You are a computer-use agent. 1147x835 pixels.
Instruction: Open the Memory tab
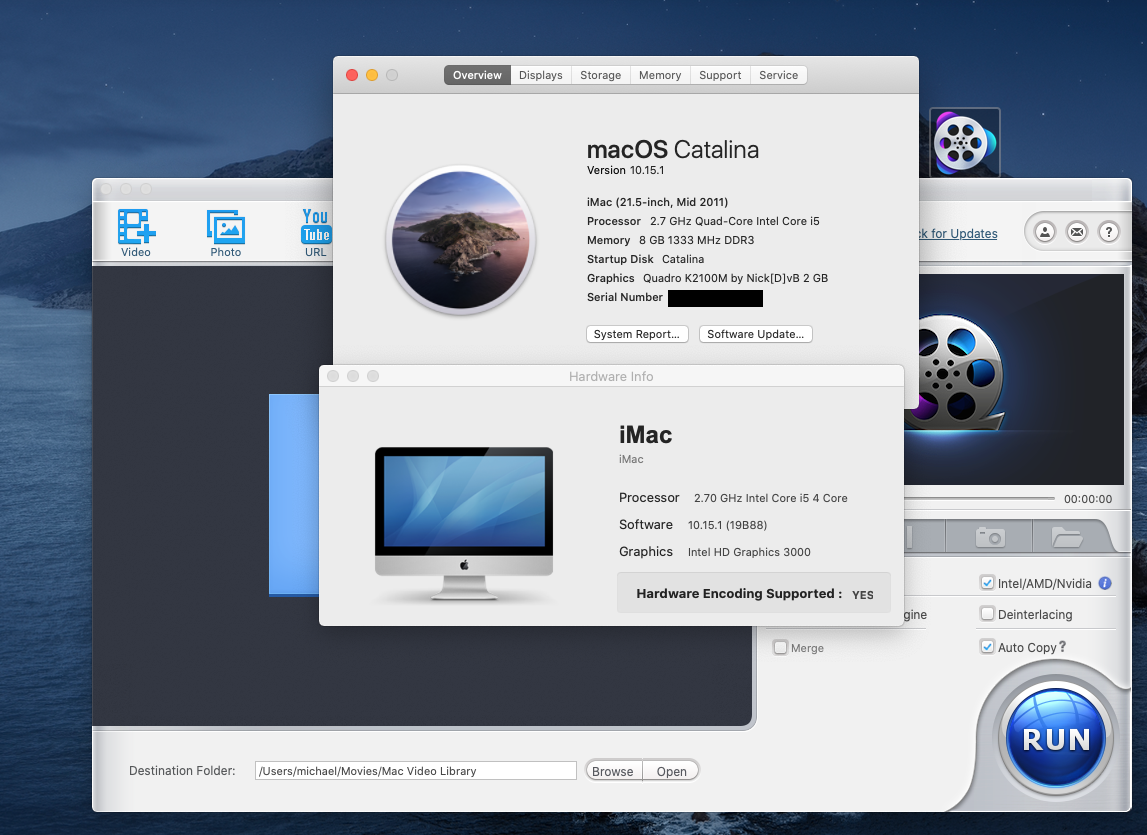click(x=660, y=75)
